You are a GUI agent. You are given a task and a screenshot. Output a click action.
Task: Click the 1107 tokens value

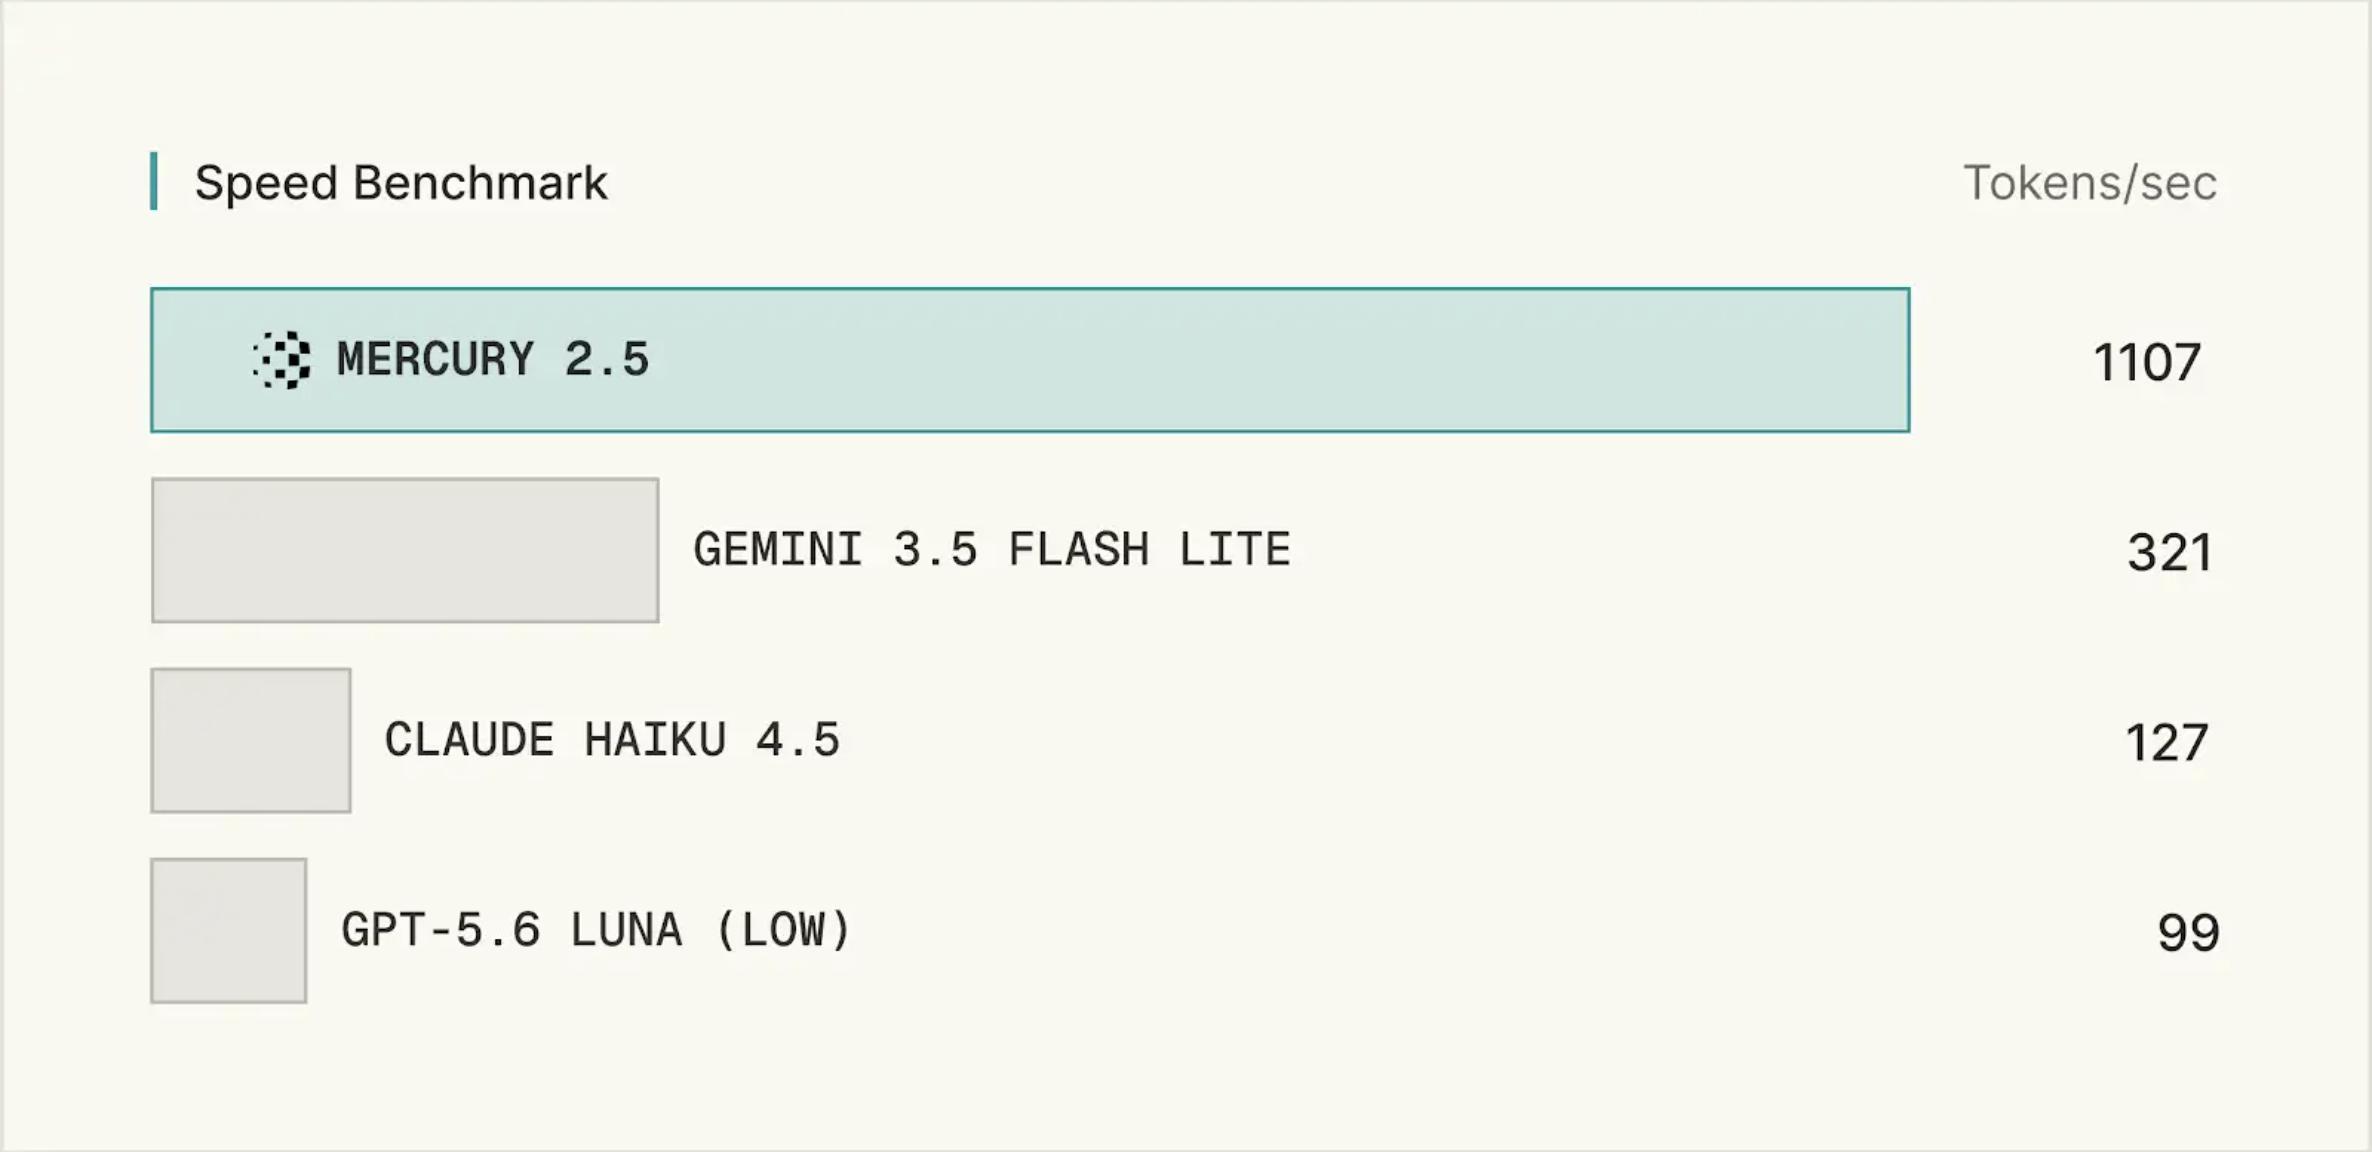[2147, 362]
